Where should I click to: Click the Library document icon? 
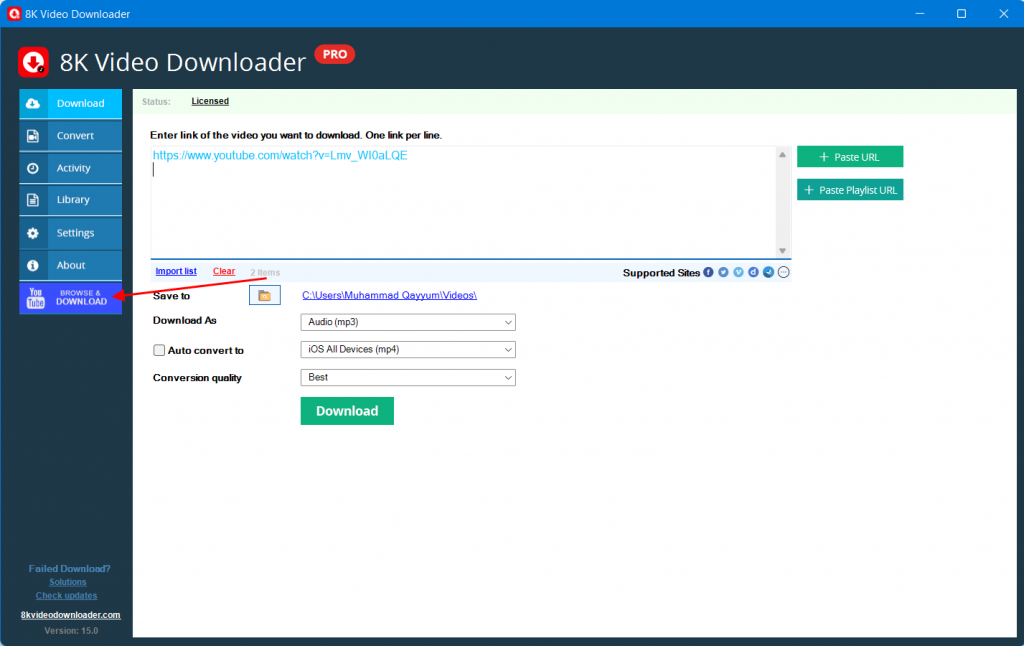tap(33, 200)
